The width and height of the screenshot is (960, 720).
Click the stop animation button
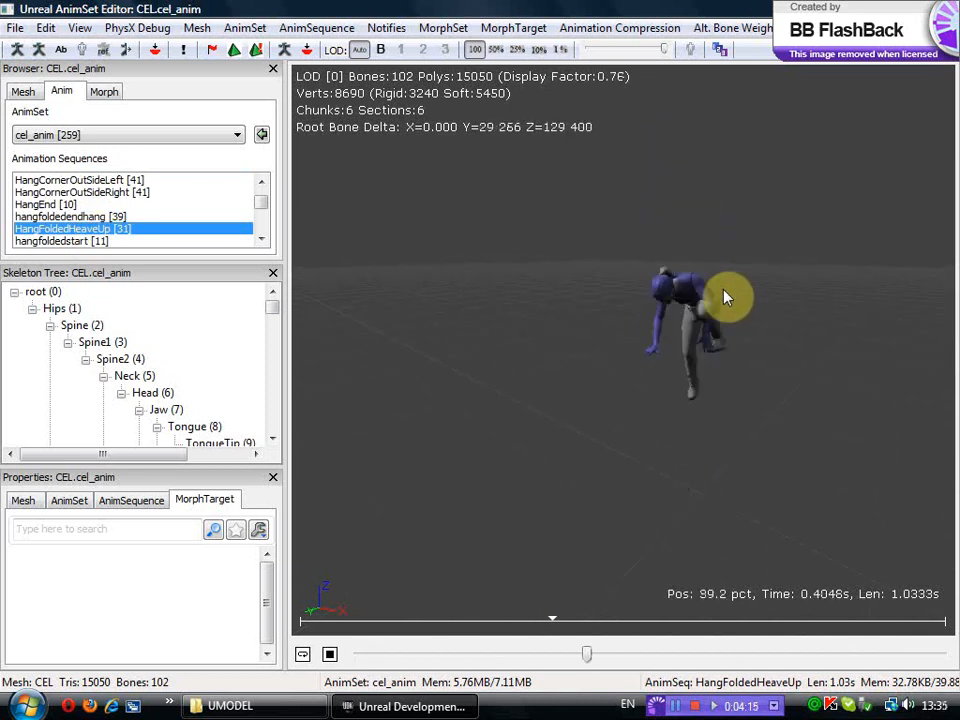[x=330, y=654]
